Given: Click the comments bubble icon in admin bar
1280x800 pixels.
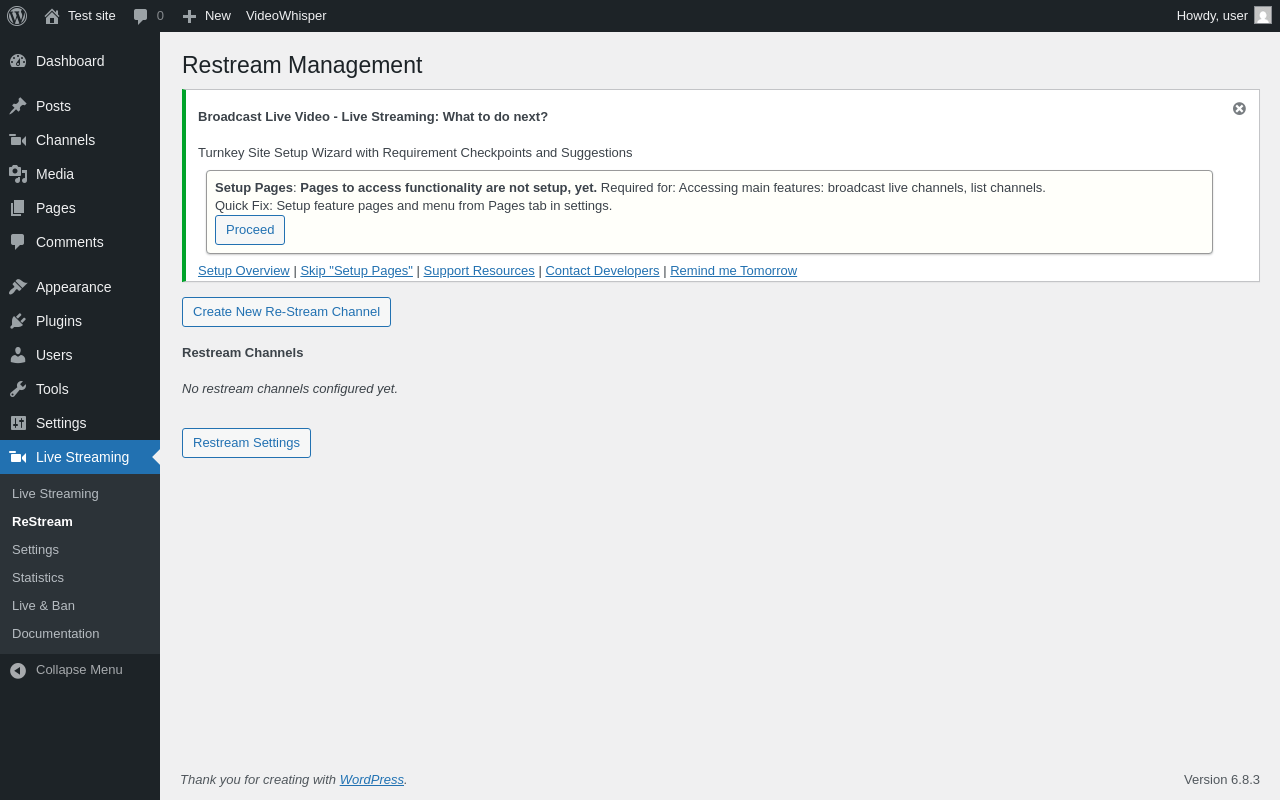Looking at the screenshot, I should [140, 16].
